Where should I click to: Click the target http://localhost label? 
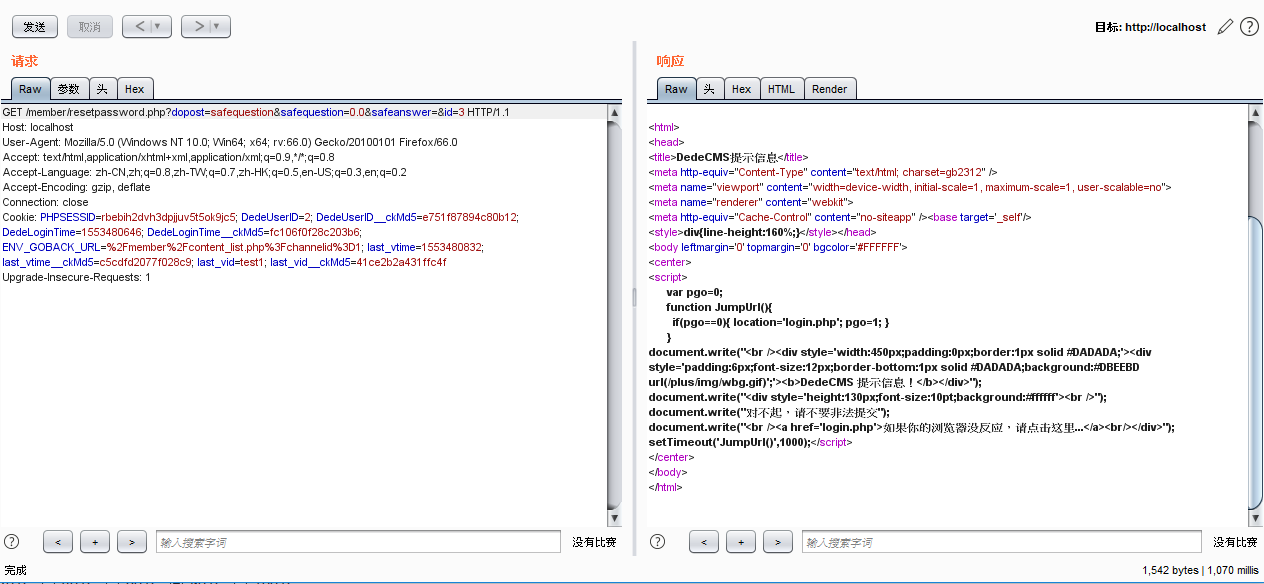1150,28
